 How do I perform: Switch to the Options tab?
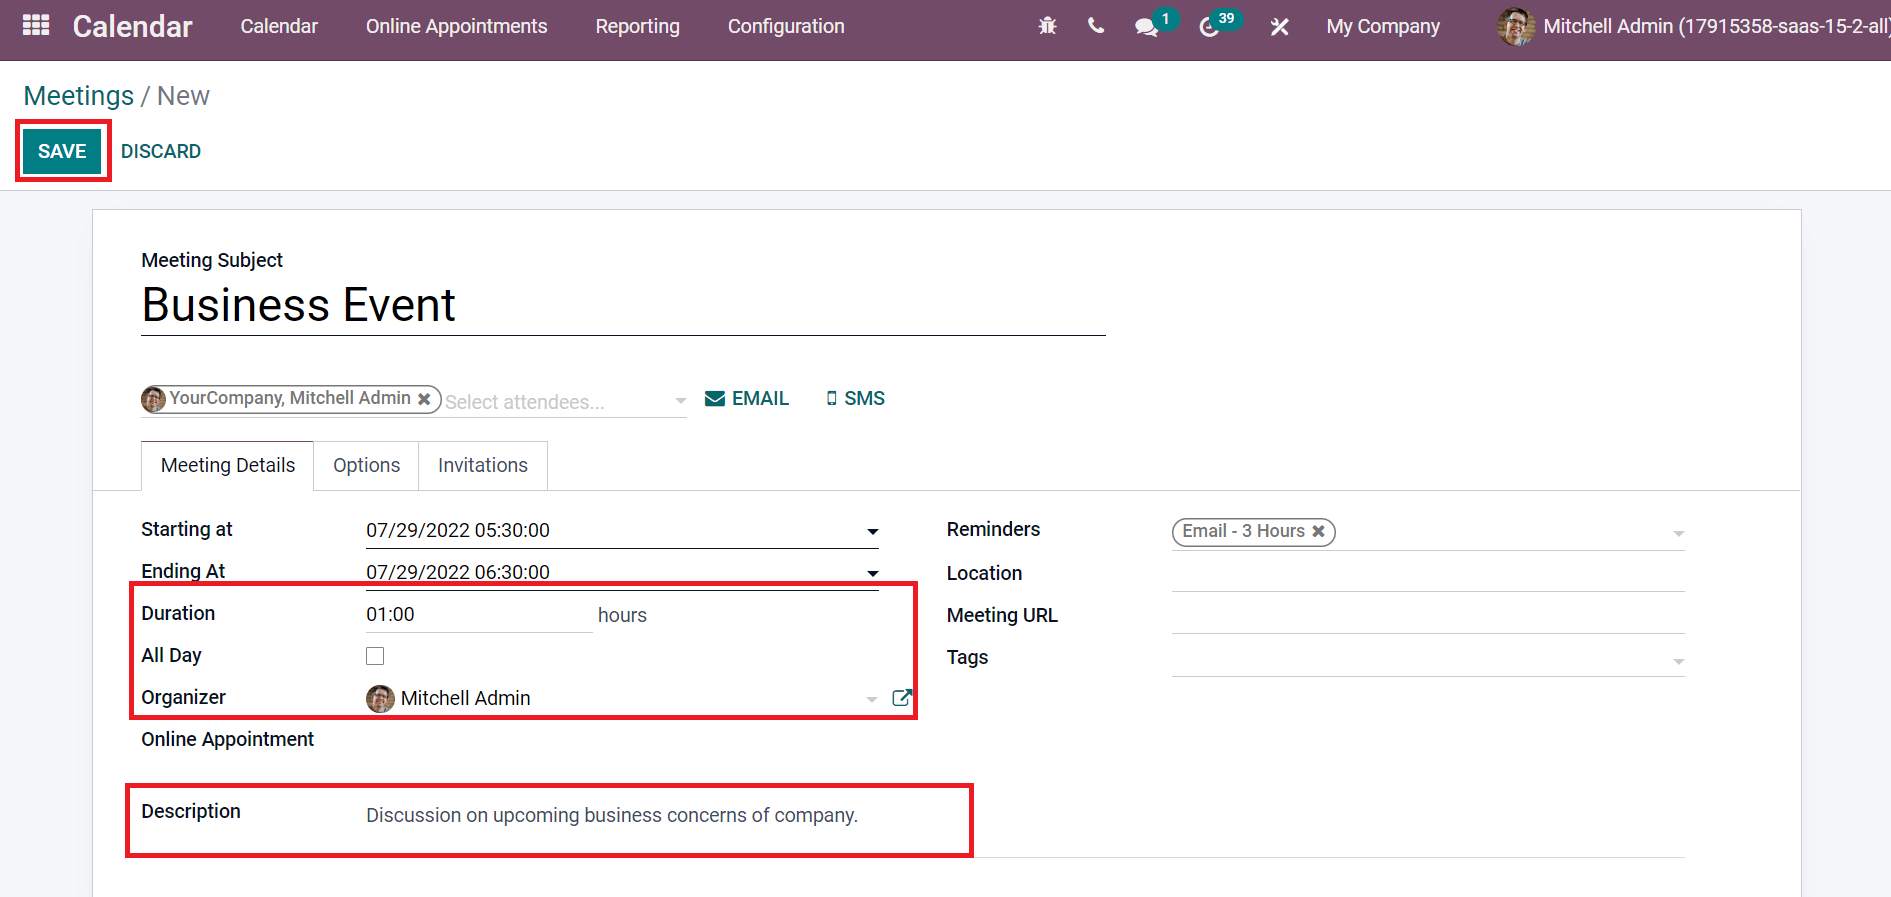pyautogui.click(x=366, y=466)
